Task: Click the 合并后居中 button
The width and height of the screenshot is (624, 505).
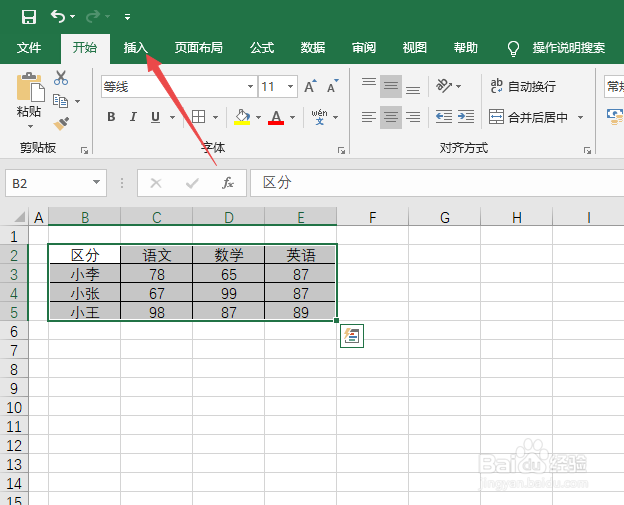Action: [x=528, y=117]
